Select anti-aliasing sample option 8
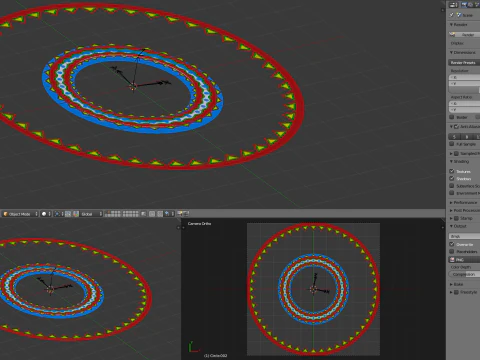 [x=466, y=137]
